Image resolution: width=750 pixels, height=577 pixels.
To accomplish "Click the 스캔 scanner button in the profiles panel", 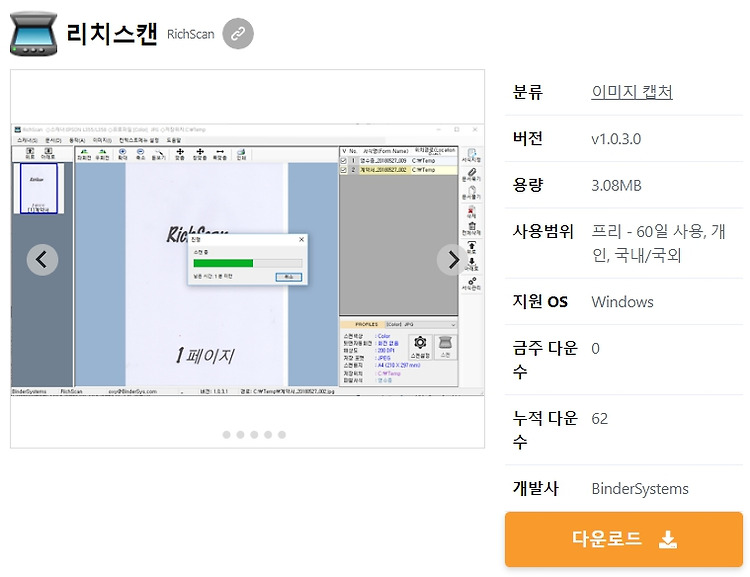I will click(445, 347).
